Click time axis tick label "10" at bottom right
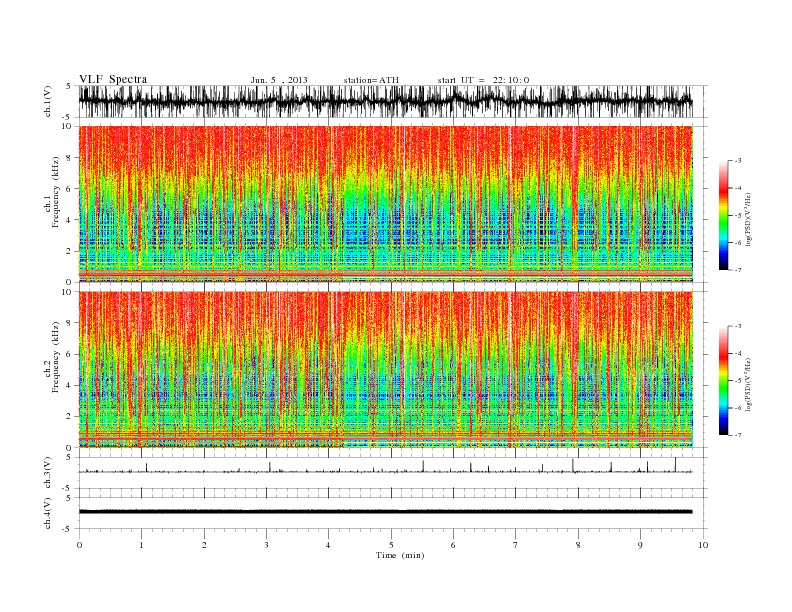 pos(703,545)
